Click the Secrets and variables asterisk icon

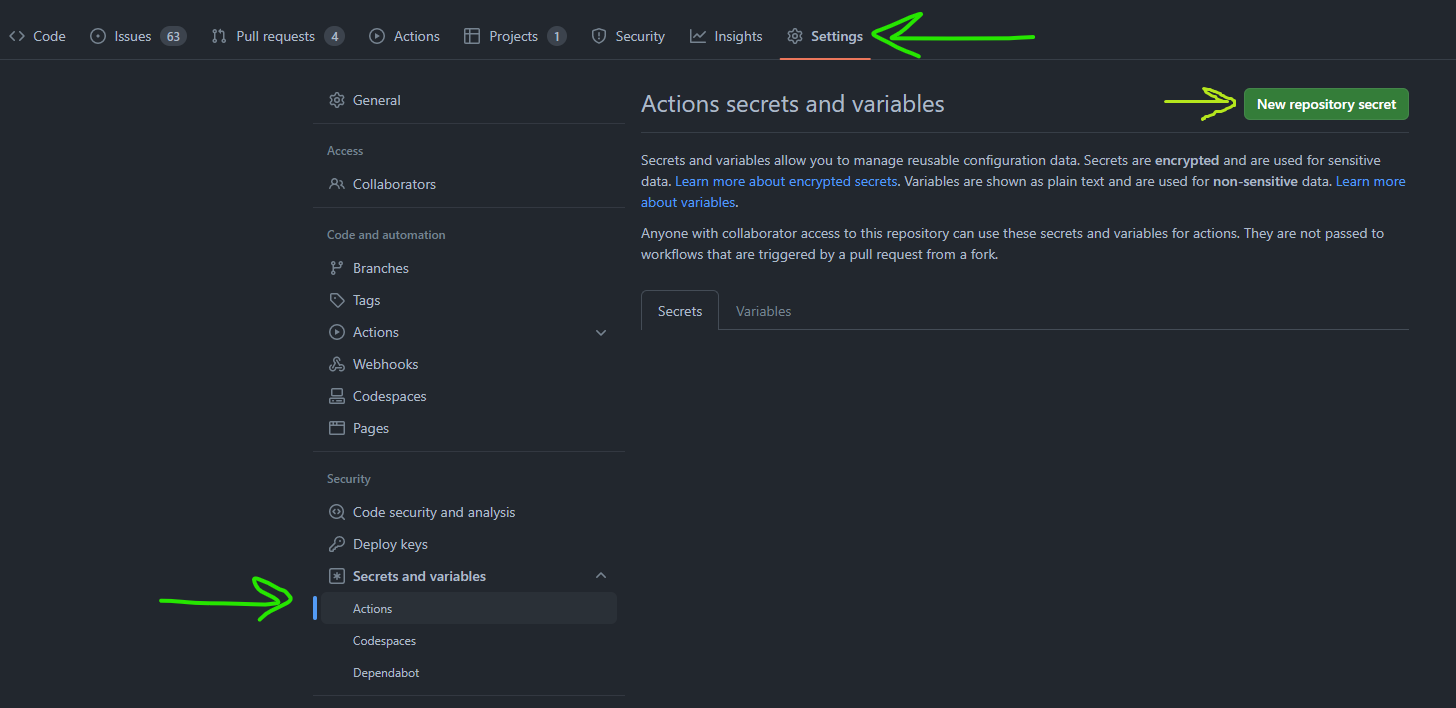coord(337,576)
